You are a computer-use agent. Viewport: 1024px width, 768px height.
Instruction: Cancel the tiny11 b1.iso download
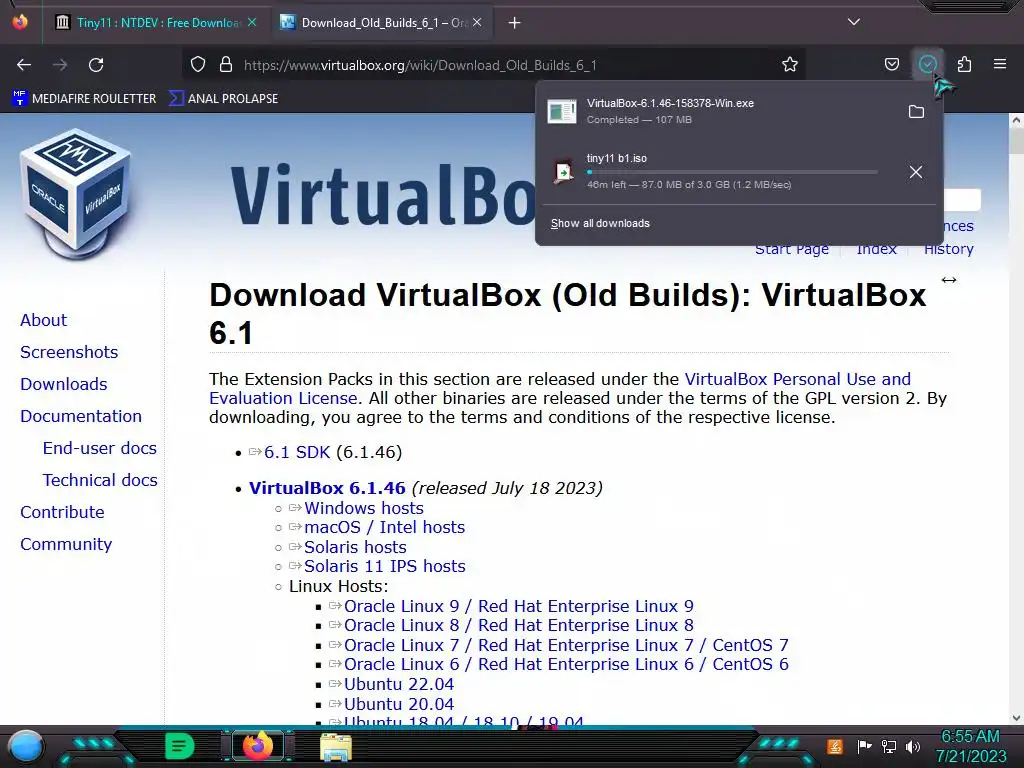pos(916,172)
